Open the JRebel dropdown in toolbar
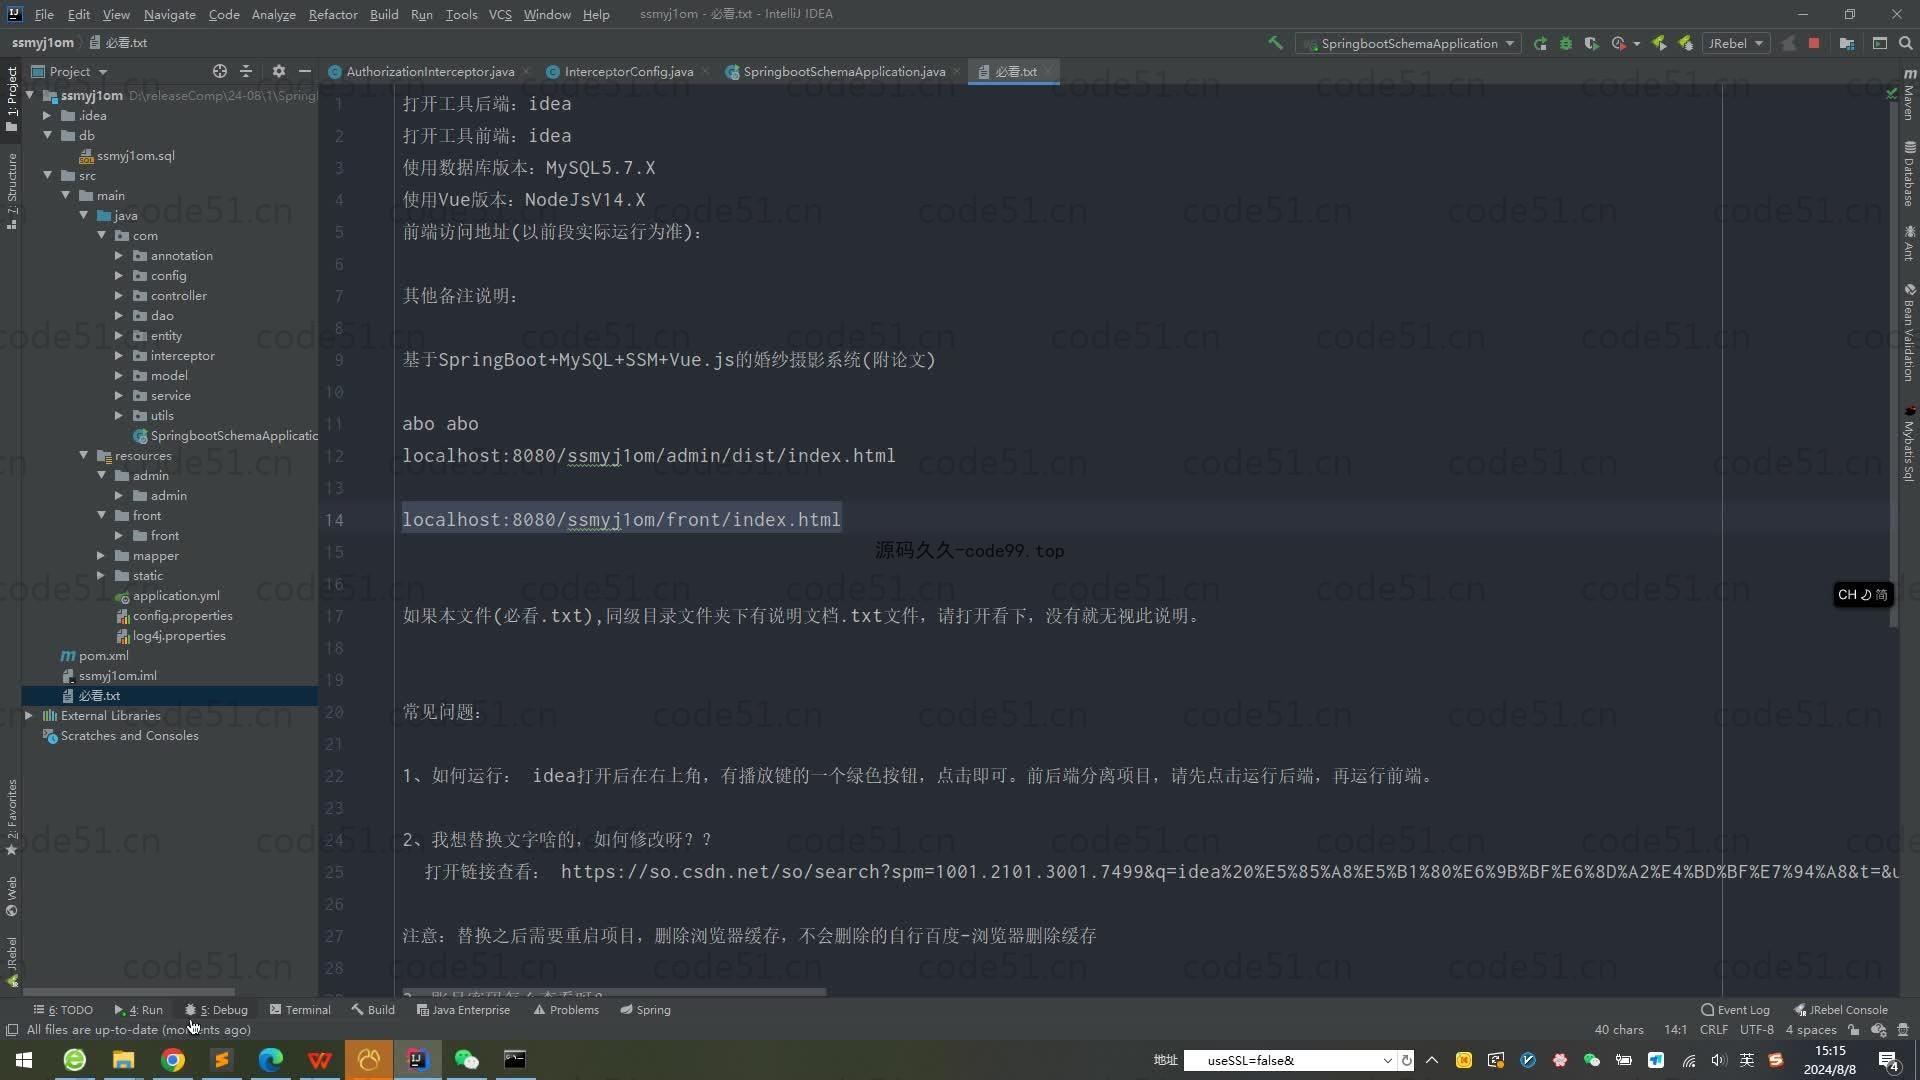The image size is (1920, 1080). pyautogui.click(x=1735, y=43)
